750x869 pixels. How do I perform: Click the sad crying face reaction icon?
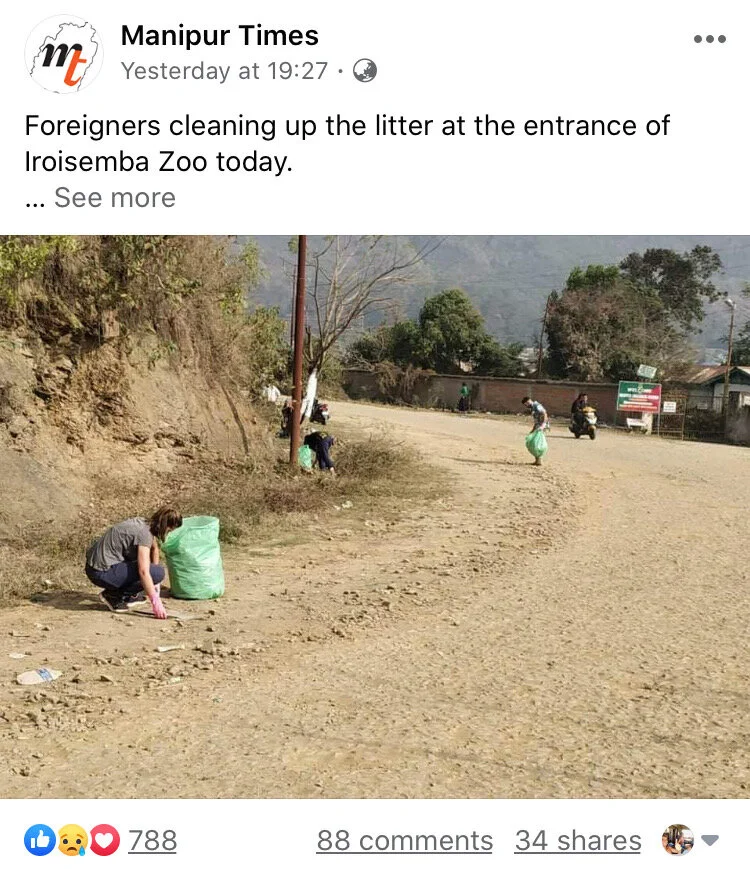[72, 840]
